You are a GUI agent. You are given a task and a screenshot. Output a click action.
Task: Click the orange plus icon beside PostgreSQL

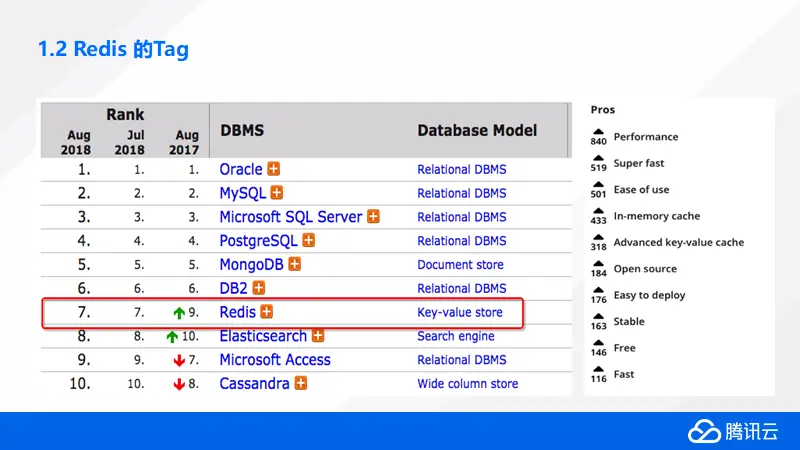[309, 240]
